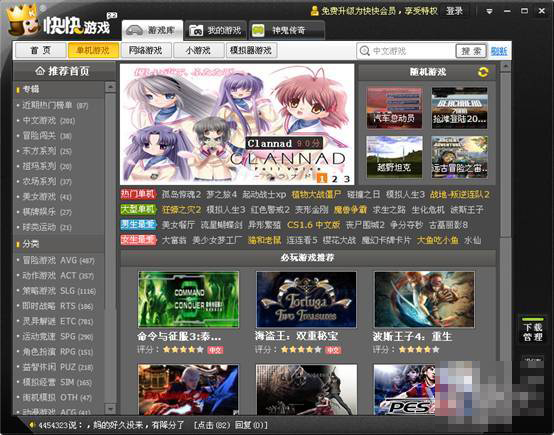Viewport: 554px width, 435px height.
Task: Switch banner to slide 2
Action: coord(334,179)
